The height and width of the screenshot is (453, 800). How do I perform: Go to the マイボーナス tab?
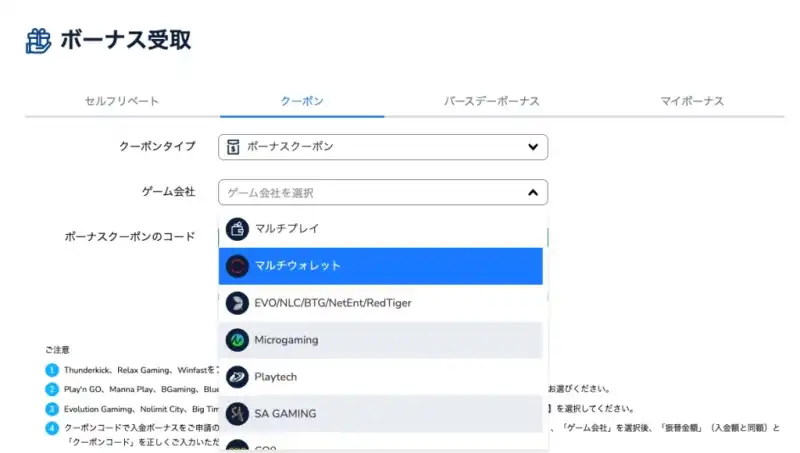tap(692, 101)
